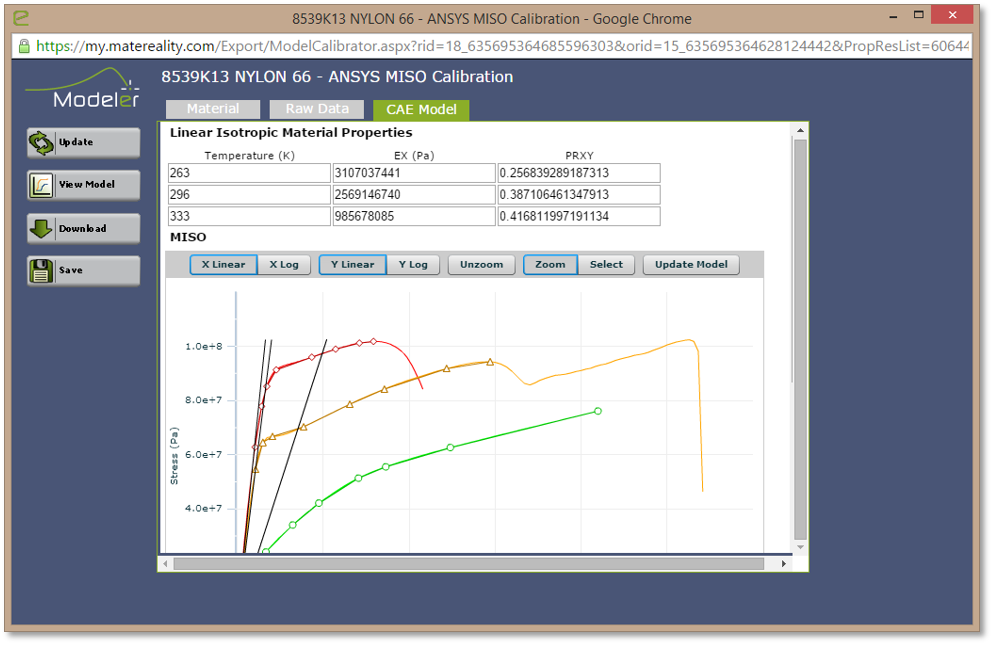Image resolution: width=993 pixels, height=645 pixels.
Task: Click the View Model button label
Action: pos(87,184)
